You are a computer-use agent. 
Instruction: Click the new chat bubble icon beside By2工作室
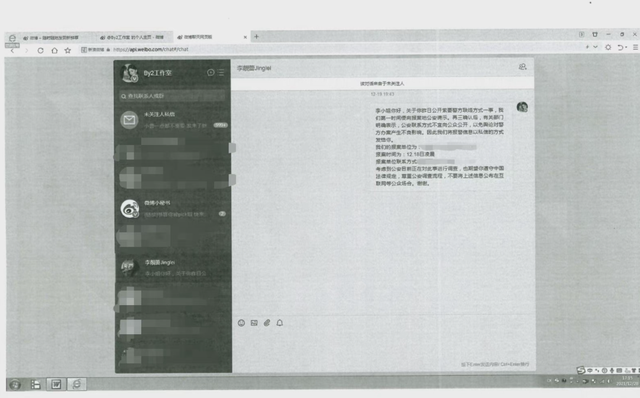coord(211,72)
